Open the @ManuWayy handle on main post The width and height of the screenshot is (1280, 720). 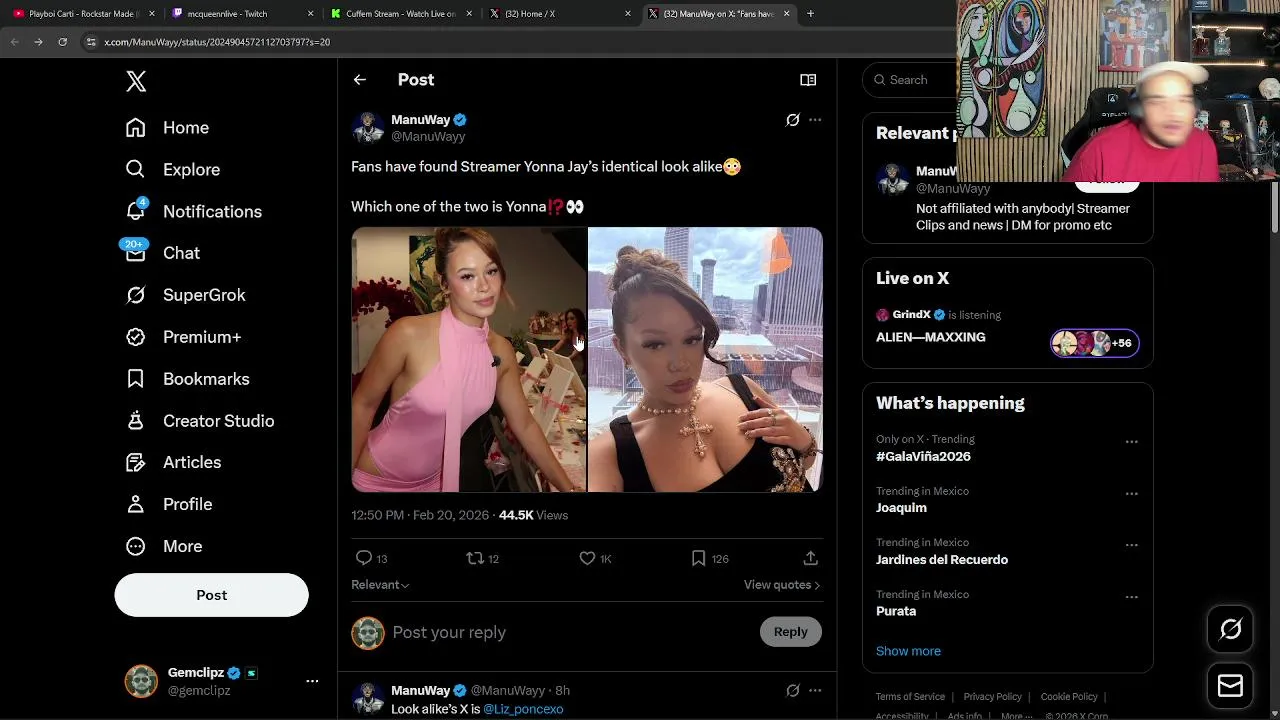pos(428,137)
